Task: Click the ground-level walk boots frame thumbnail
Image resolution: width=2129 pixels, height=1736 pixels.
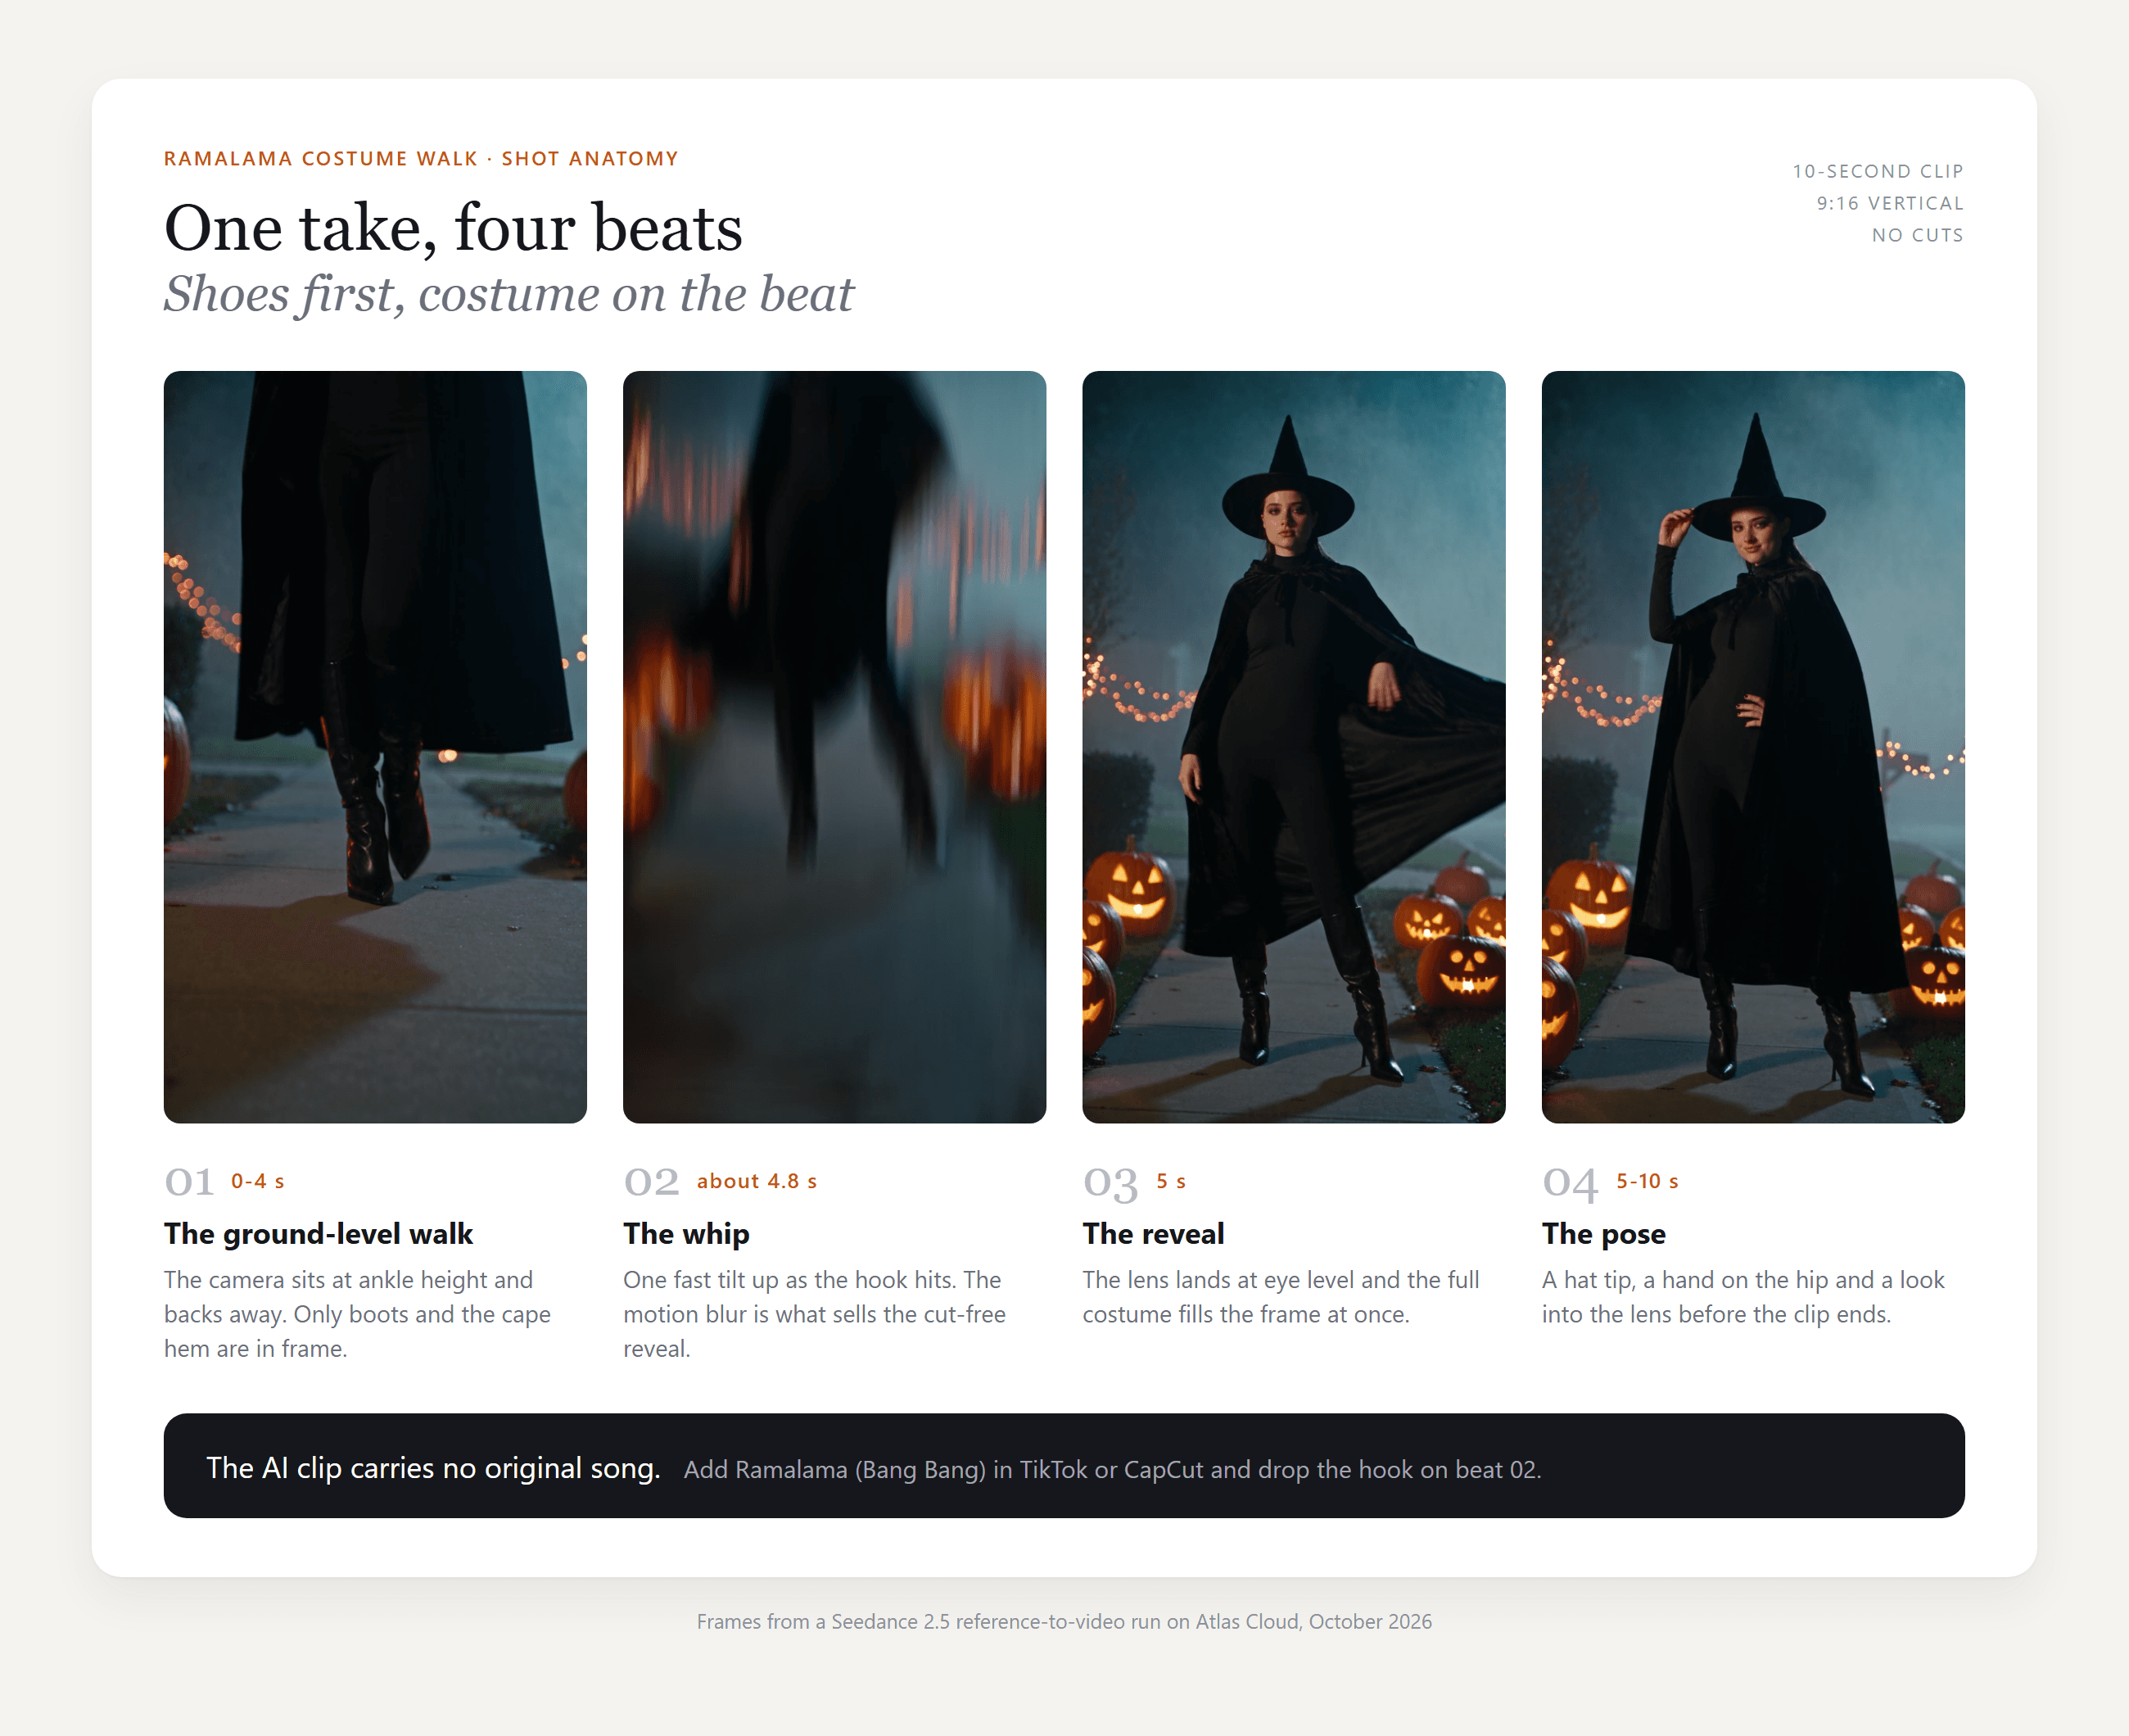Action: point(375,746)
